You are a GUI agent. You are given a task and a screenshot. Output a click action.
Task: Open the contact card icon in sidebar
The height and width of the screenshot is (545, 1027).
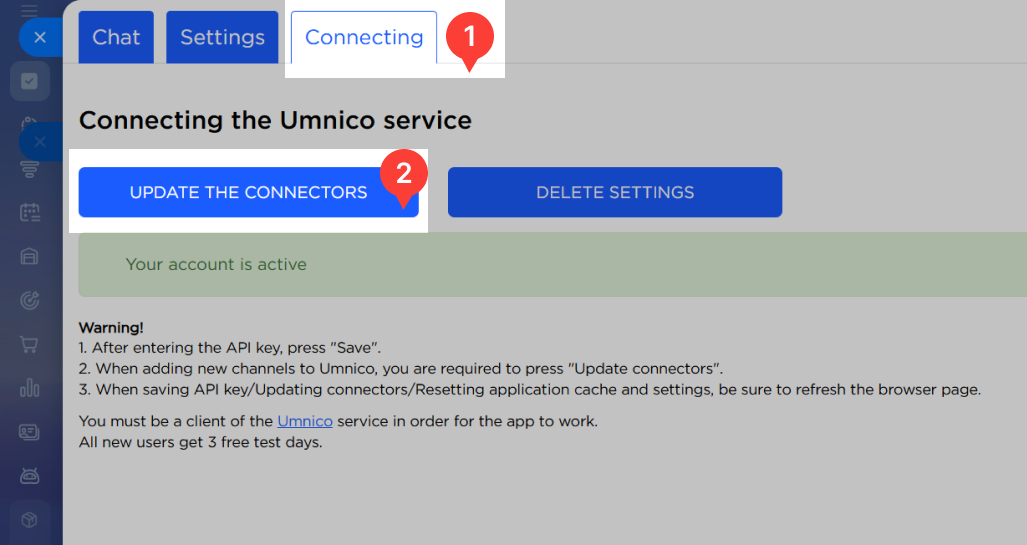[29, 432]
